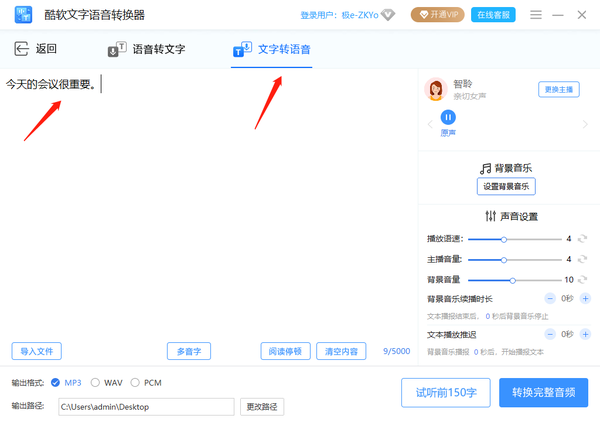Click the 试听前150字 button
The width and height of the screenshot is (600, 422).
point(446,393)
